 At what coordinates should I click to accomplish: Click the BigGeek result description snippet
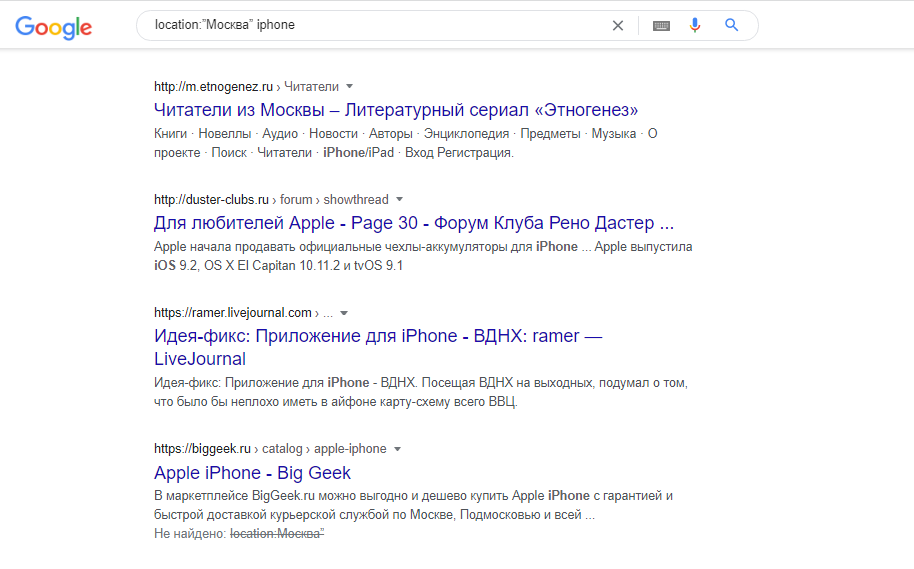(x=413, y=505)
